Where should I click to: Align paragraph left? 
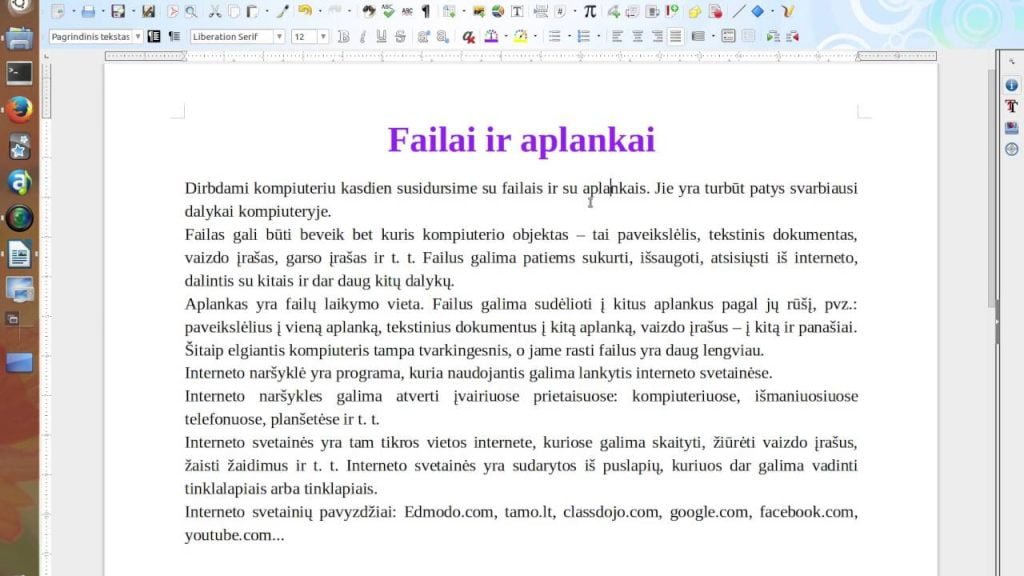617,37
